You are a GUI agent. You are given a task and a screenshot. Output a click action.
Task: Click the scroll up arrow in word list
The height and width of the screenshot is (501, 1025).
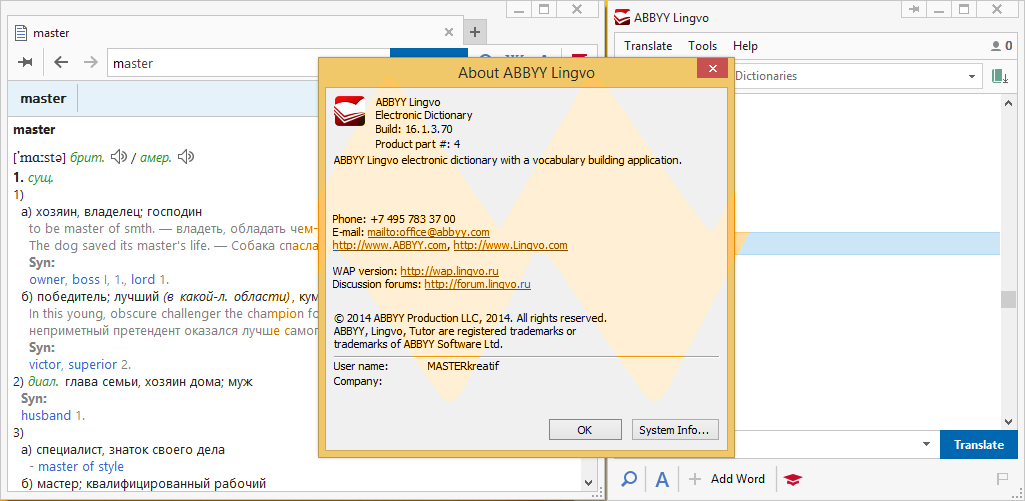click(x=1009, y=102)
